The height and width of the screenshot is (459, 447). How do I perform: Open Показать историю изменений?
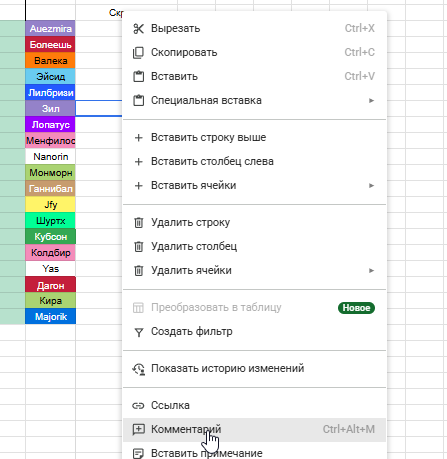click(x=254, y=368)
